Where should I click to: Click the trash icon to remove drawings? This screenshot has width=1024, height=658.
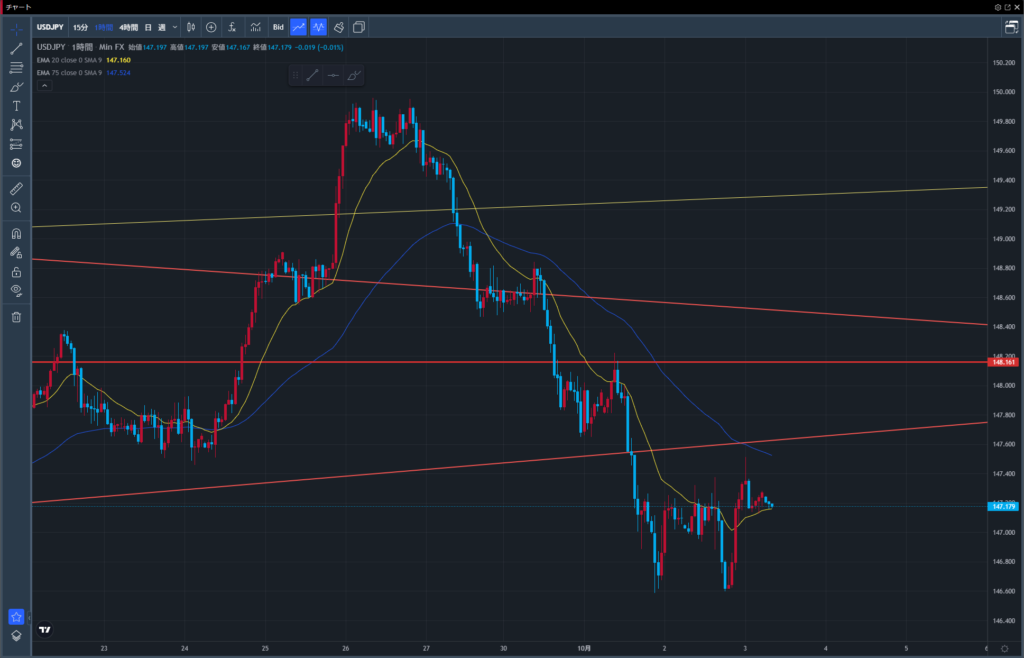point(16,317)
